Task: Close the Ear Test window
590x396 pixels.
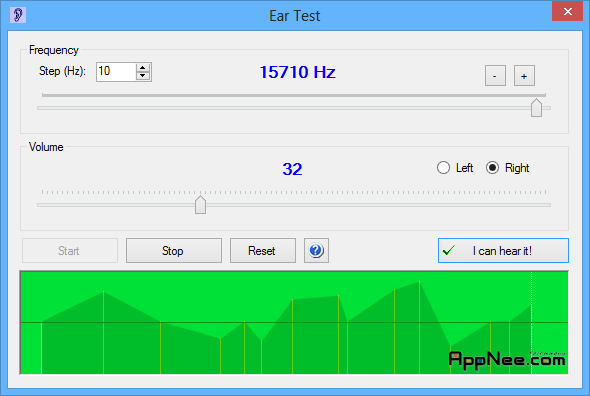Action: coord(567,11)
